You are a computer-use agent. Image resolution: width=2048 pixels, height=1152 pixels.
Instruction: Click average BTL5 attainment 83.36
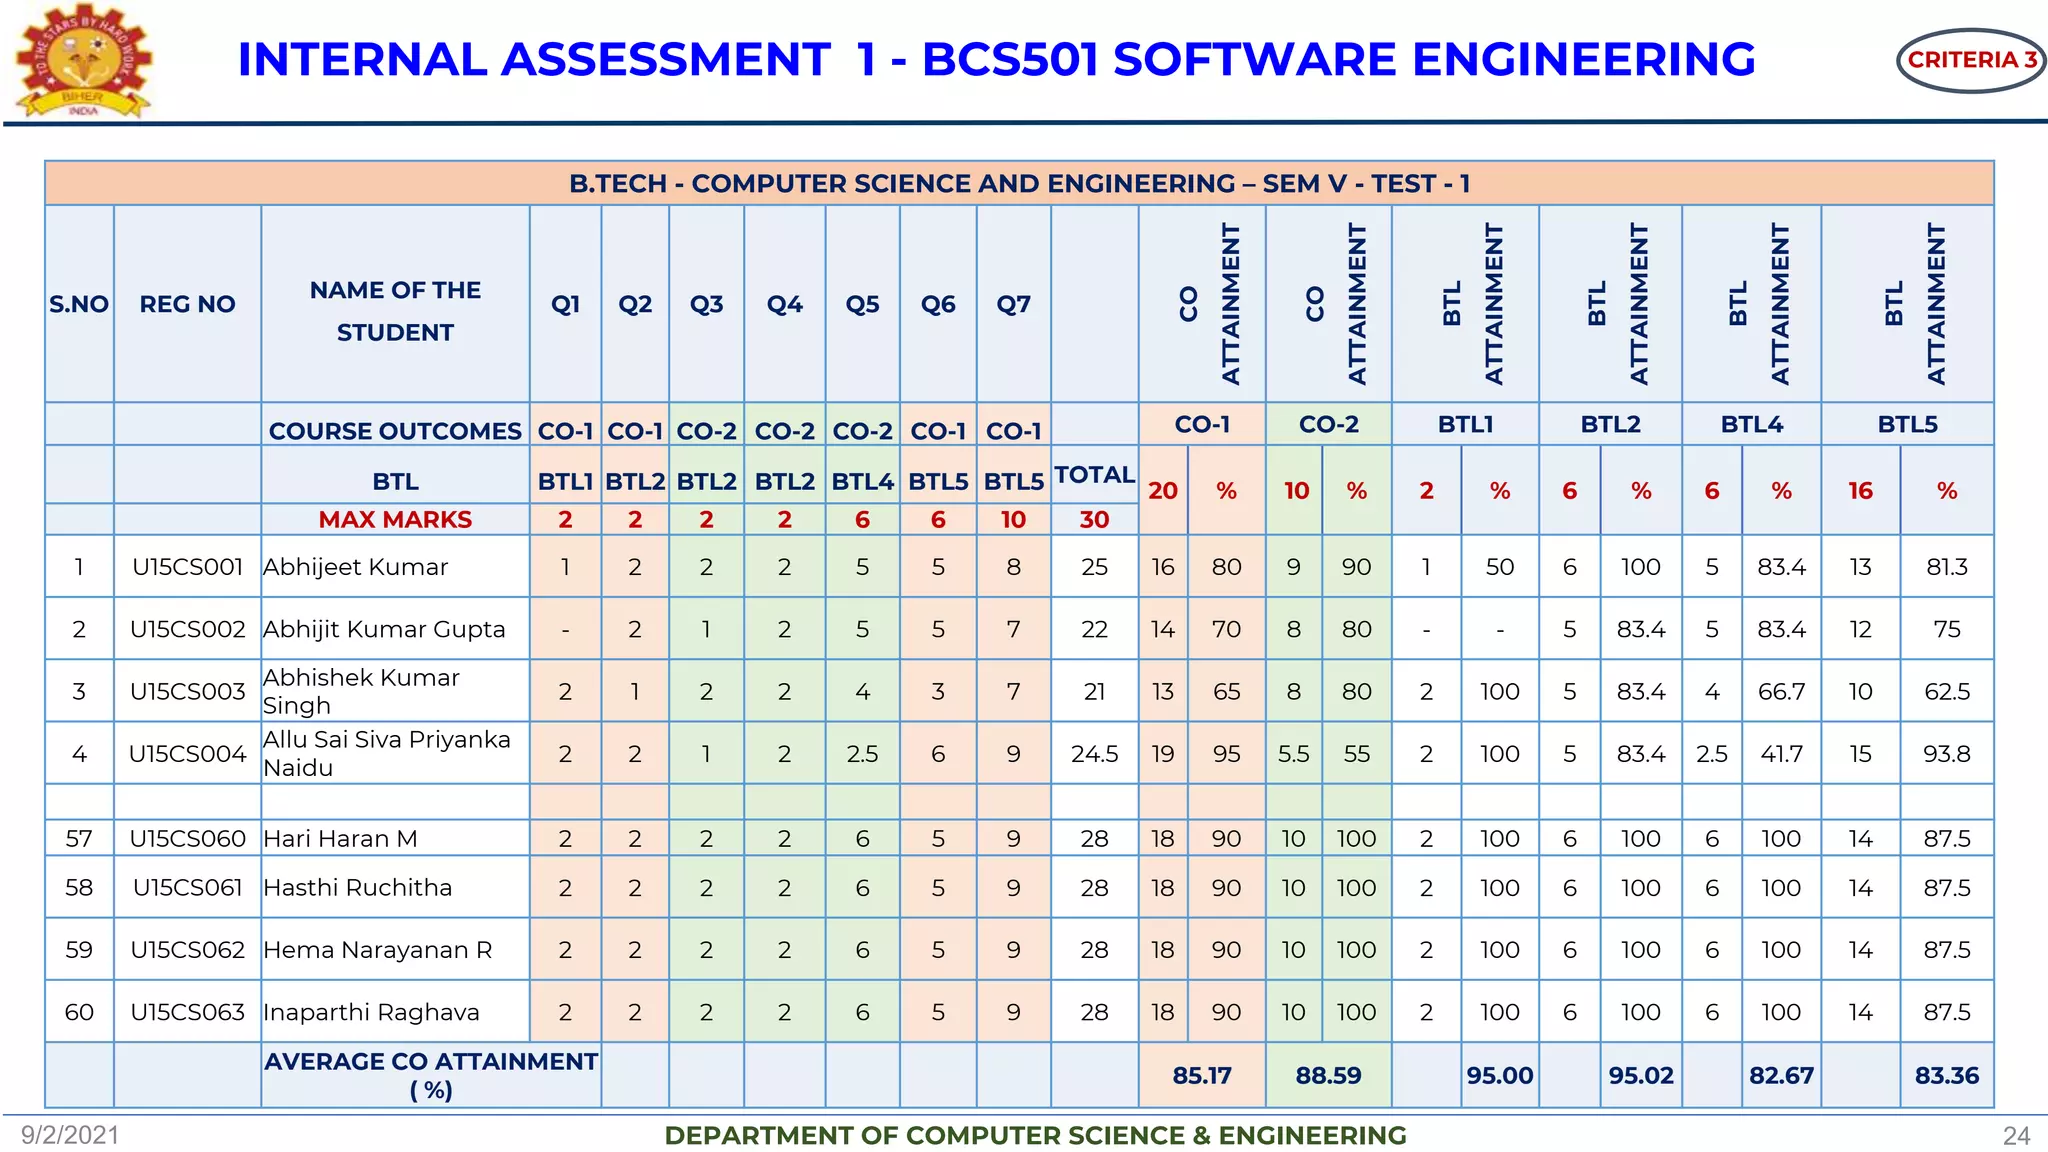click(x=1946, y=1076)
